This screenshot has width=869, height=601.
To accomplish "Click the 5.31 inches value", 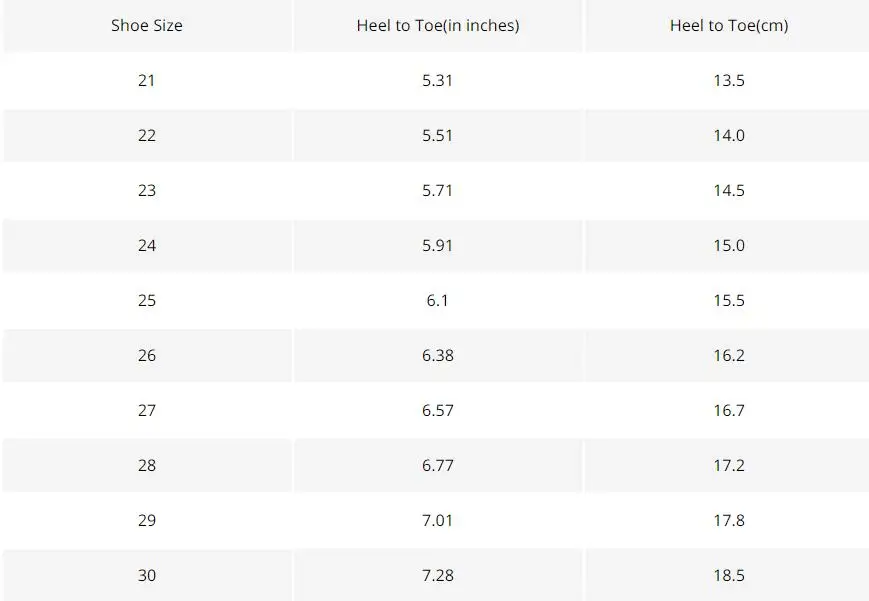I will pos(437,80).
